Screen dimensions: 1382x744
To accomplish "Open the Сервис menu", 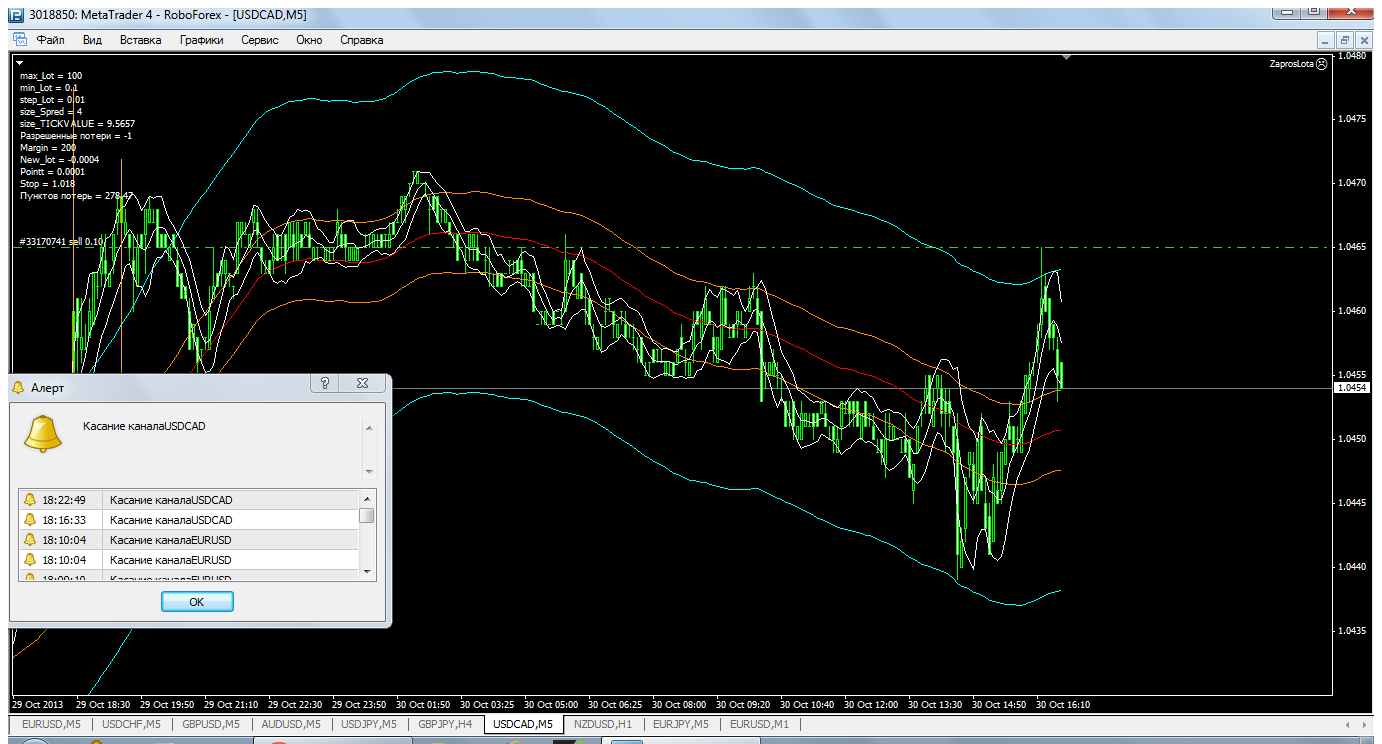I will point(260,40).
